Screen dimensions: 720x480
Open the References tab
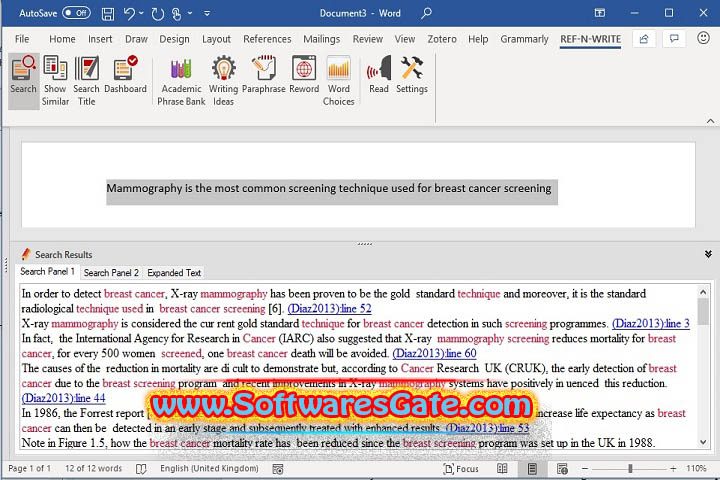267,39
